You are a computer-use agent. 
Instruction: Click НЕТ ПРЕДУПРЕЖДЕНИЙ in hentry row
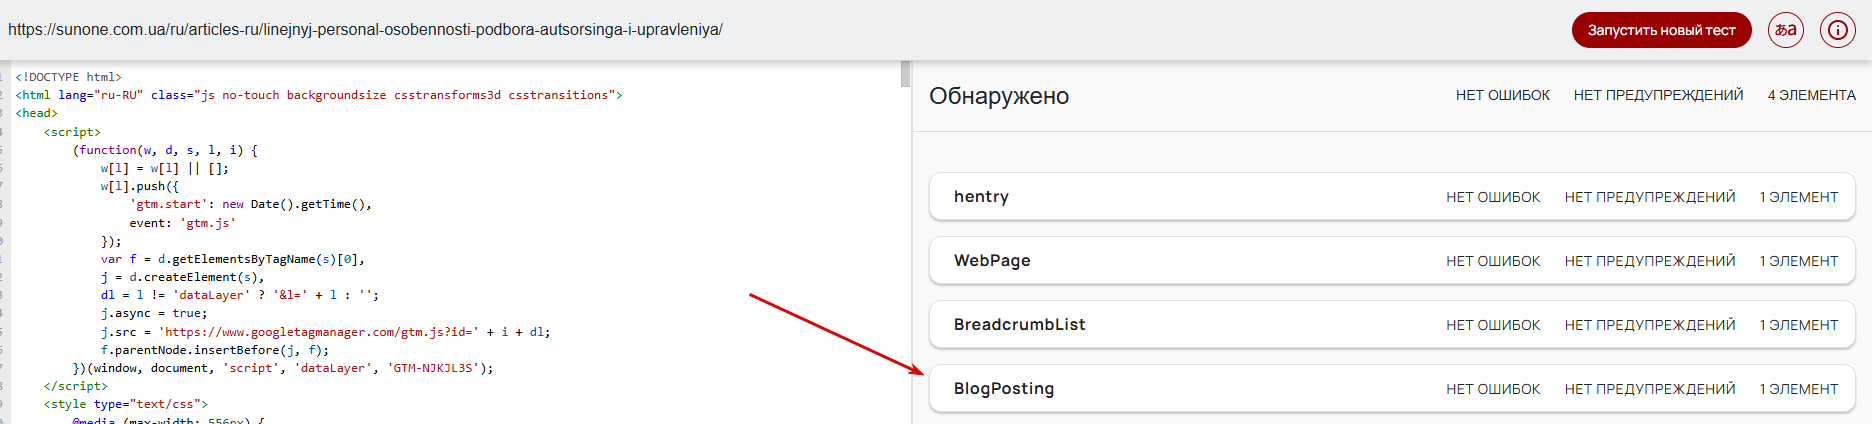pos(1650,197)
